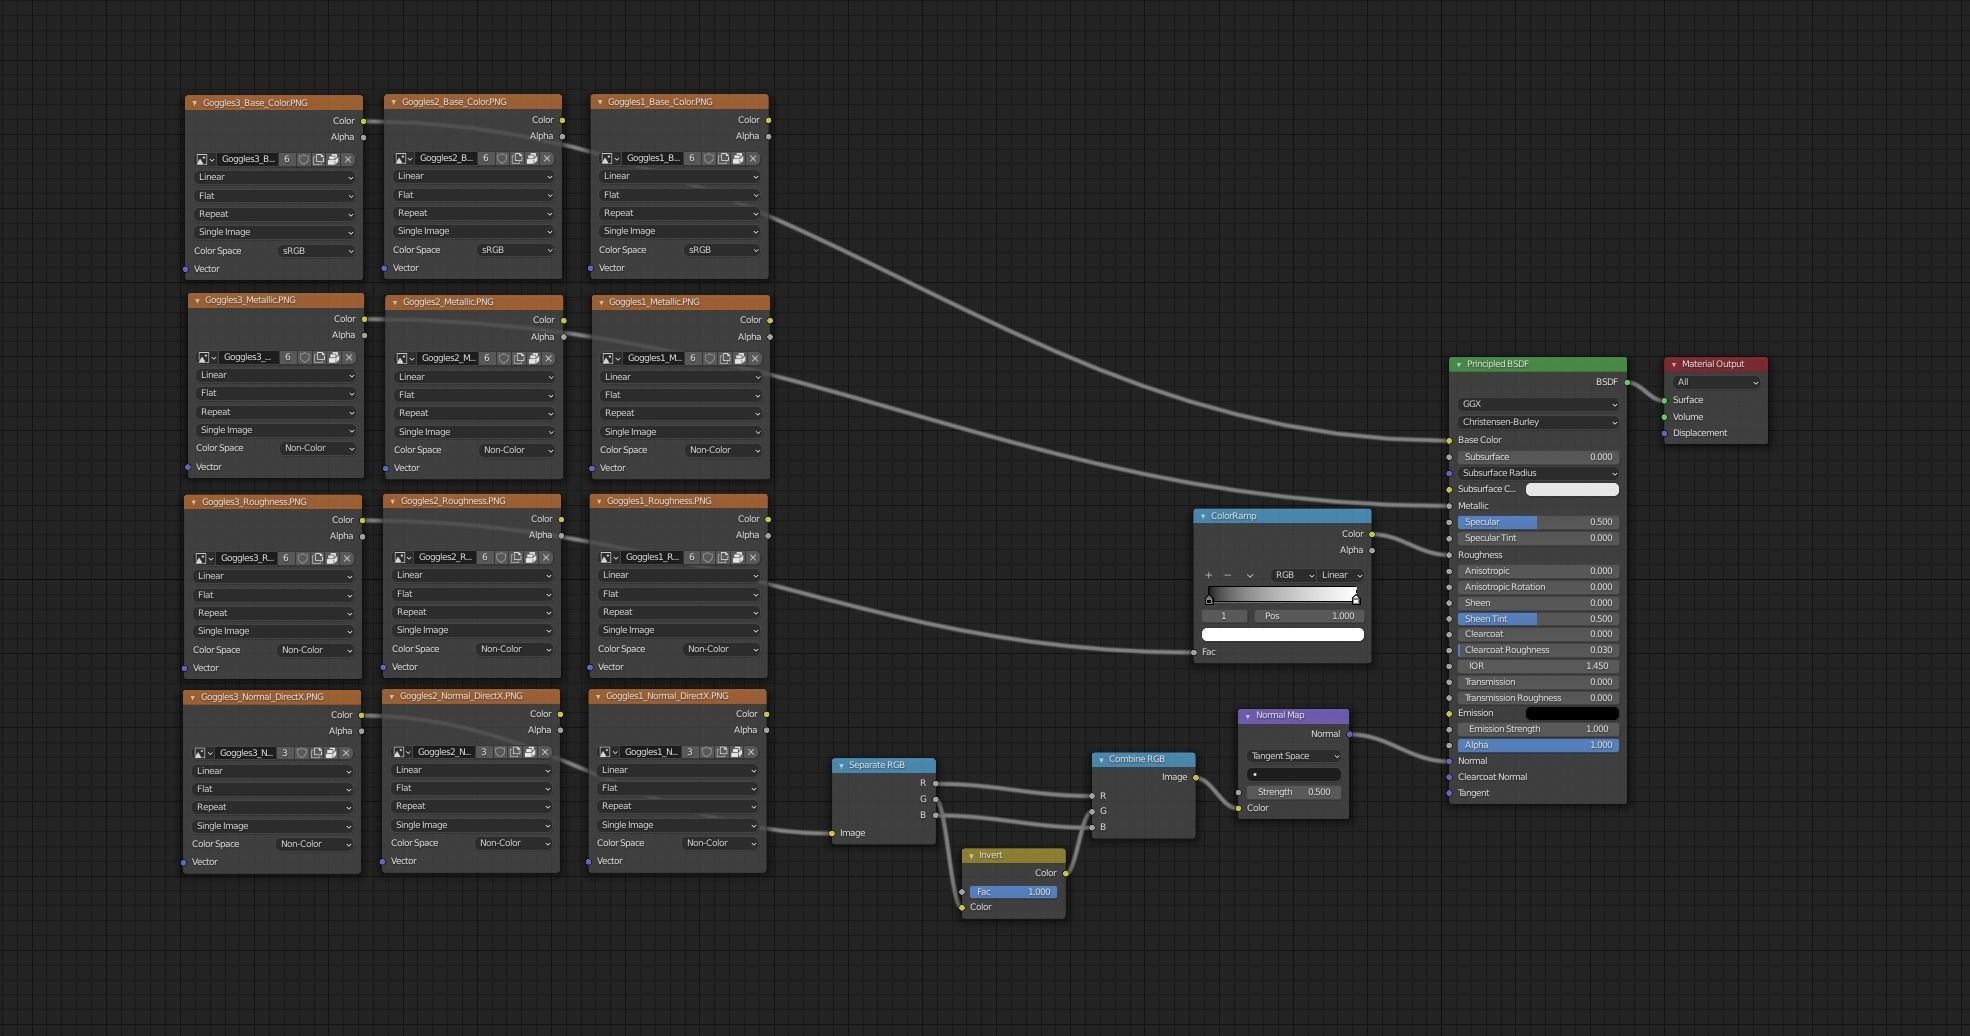The image size is (1970, 1036).
Task: Add a color stop in ColorRamp
Action: [x=1209, y=575]
